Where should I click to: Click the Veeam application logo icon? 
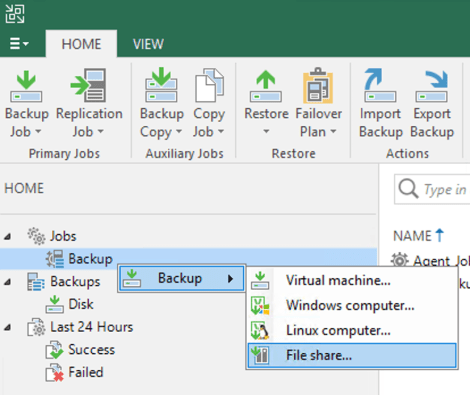coord(15,14)
